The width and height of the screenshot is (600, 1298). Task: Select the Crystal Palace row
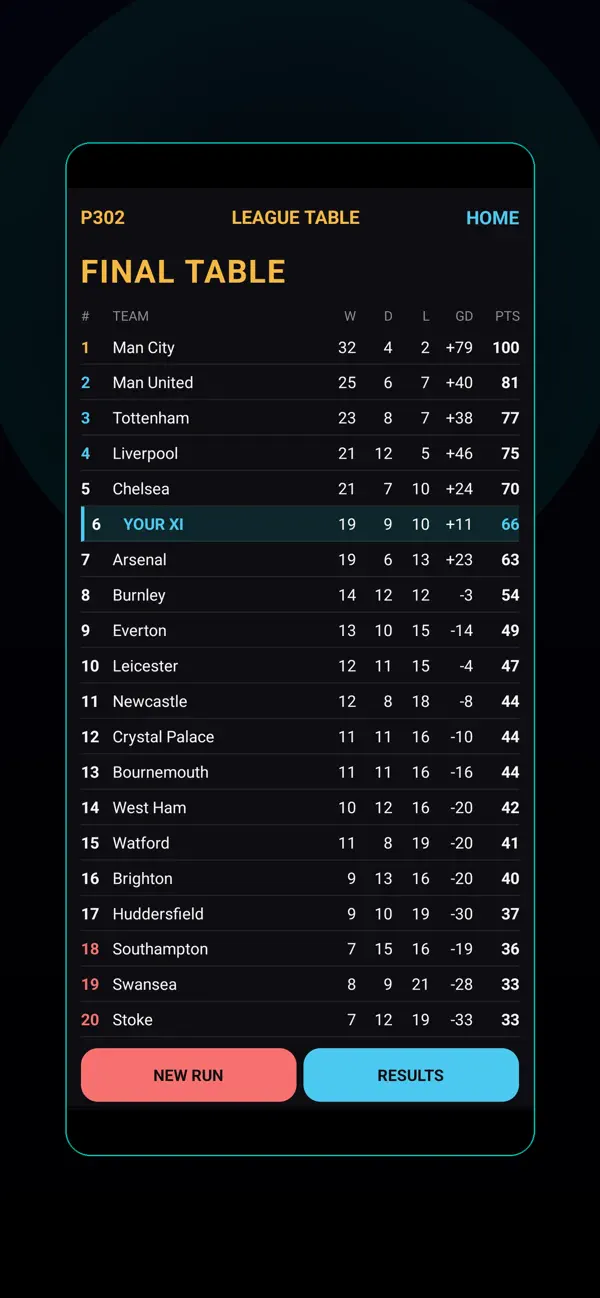(300, 737)
